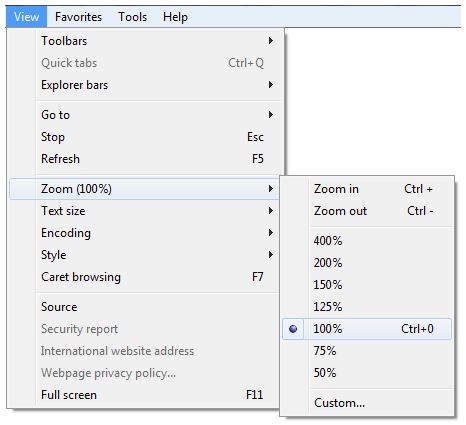Viewport: 466px width, 425px height.
Task: Choose the 75% zoom level
Action: coord(367,351)
